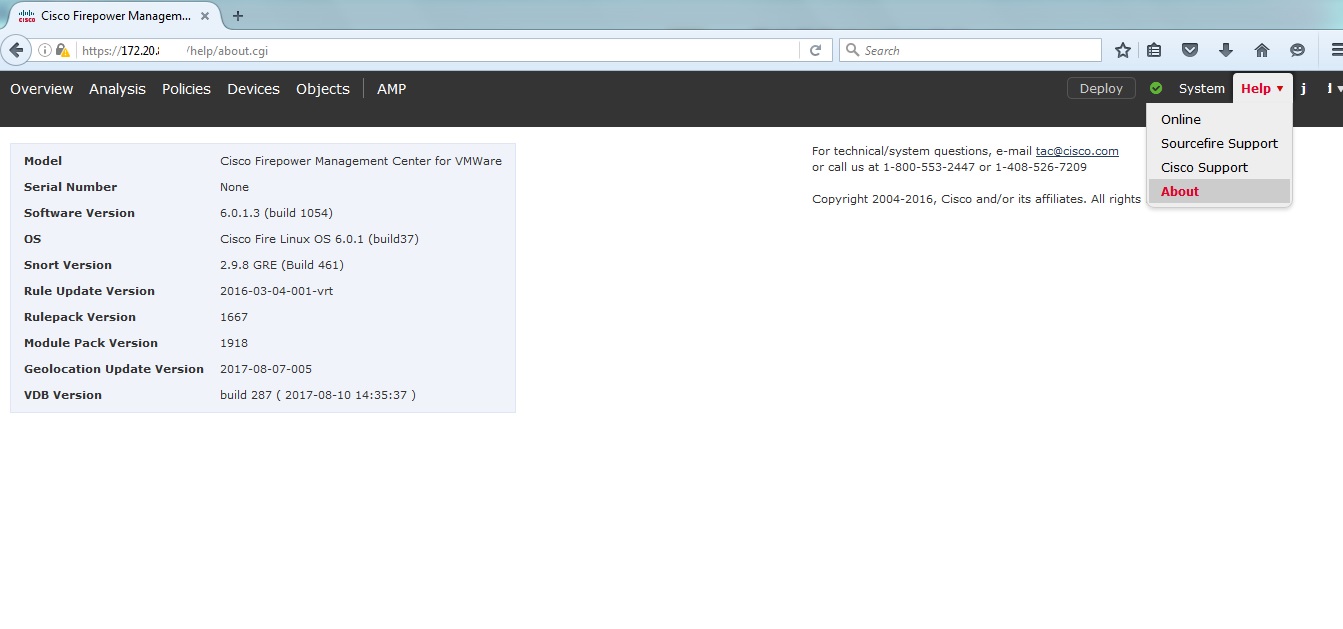The height and width of the screenshot is (629, 1343).
Task: Open the Firefox hamburger menu icon
Action: [1335, 49]
